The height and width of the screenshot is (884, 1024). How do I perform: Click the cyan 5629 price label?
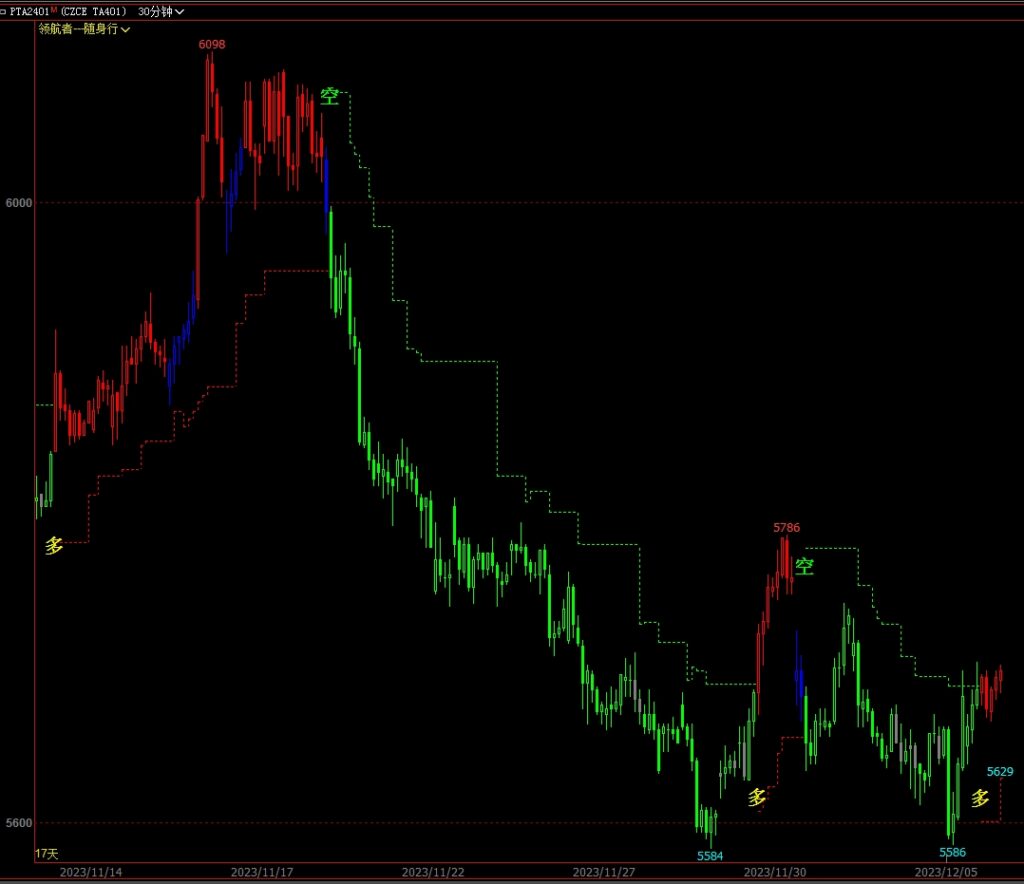(x=1000, y=771)
